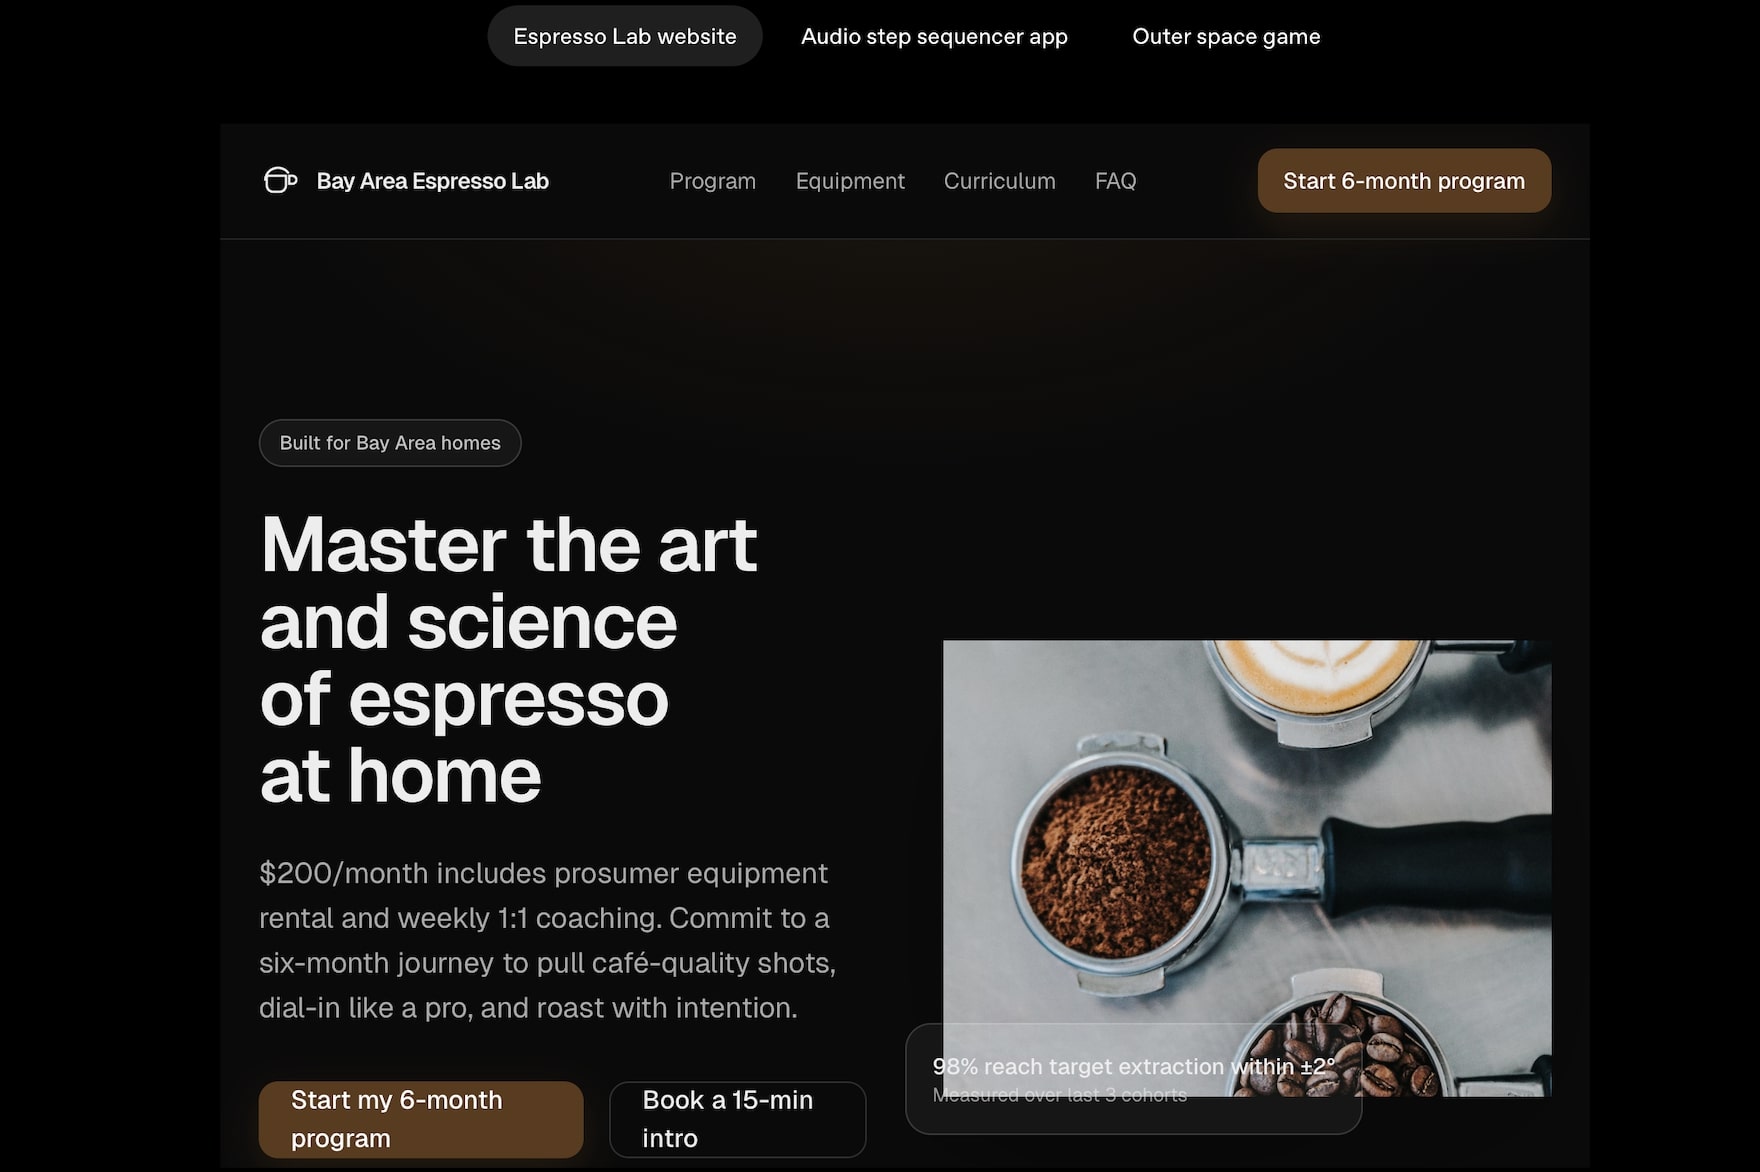Open the Equipment nav link
The image size is (1760, 1172).
coord(850,181)
